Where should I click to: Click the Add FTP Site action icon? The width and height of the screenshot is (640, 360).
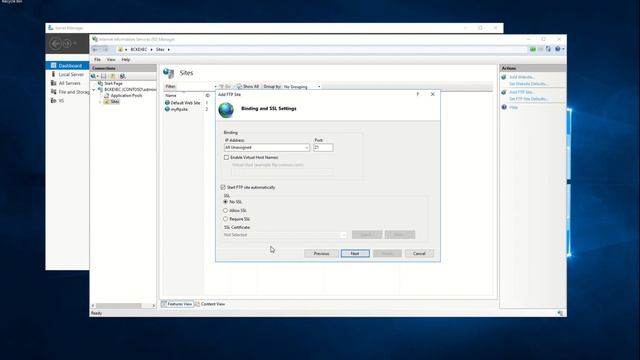(x=504, y=92)
